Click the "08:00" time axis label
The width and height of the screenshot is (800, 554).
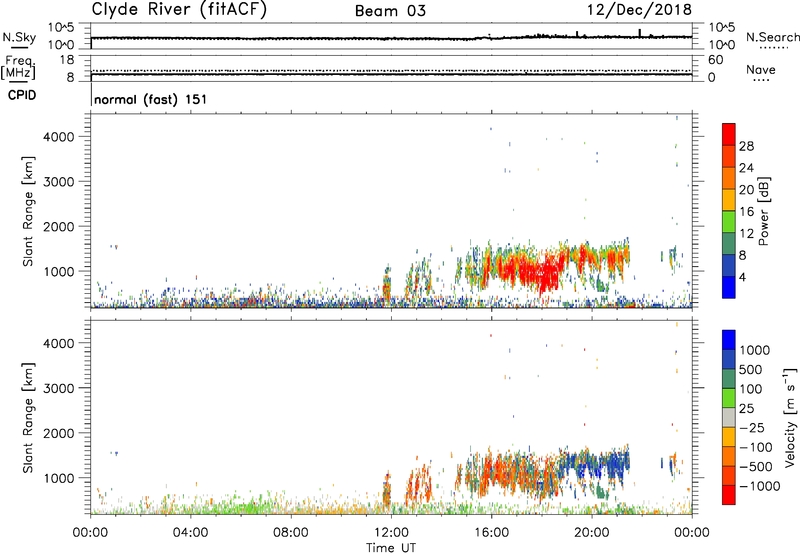291,533
